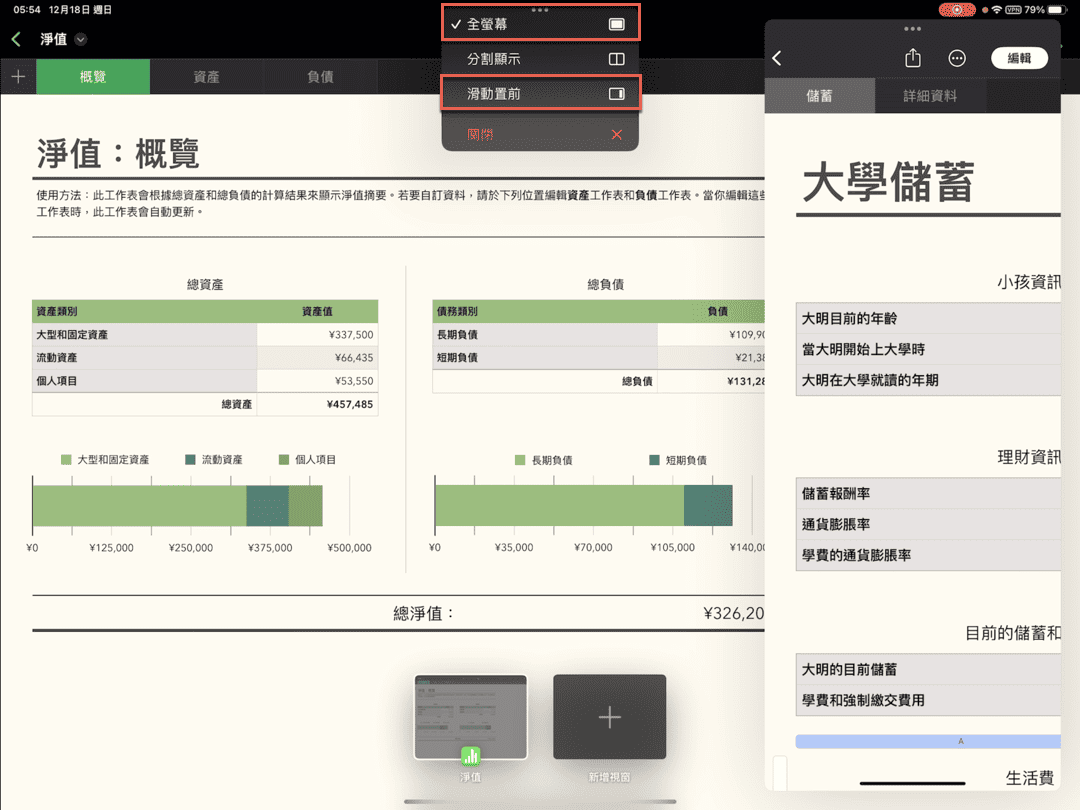Select the 淨值 window thumbnail in the shelf
This screenshot has height=810, width=1080.
(x=470, y=716)
